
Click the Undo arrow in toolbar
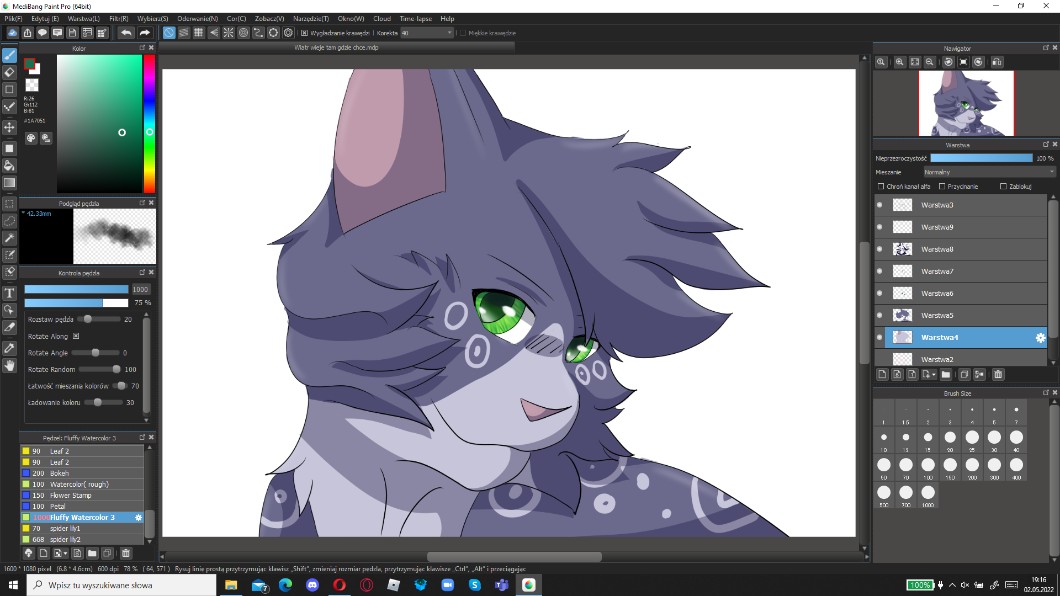pyautogui.click(x=126, y=33)
